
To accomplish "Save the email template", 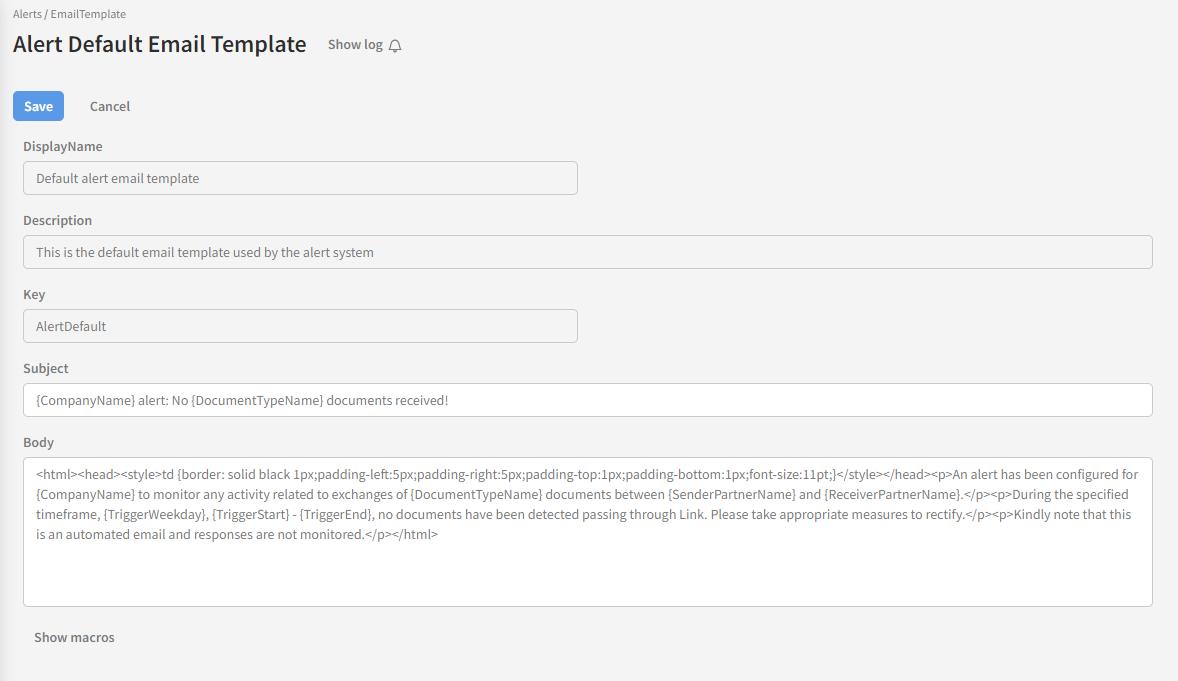I will click(x=38, y=106).
